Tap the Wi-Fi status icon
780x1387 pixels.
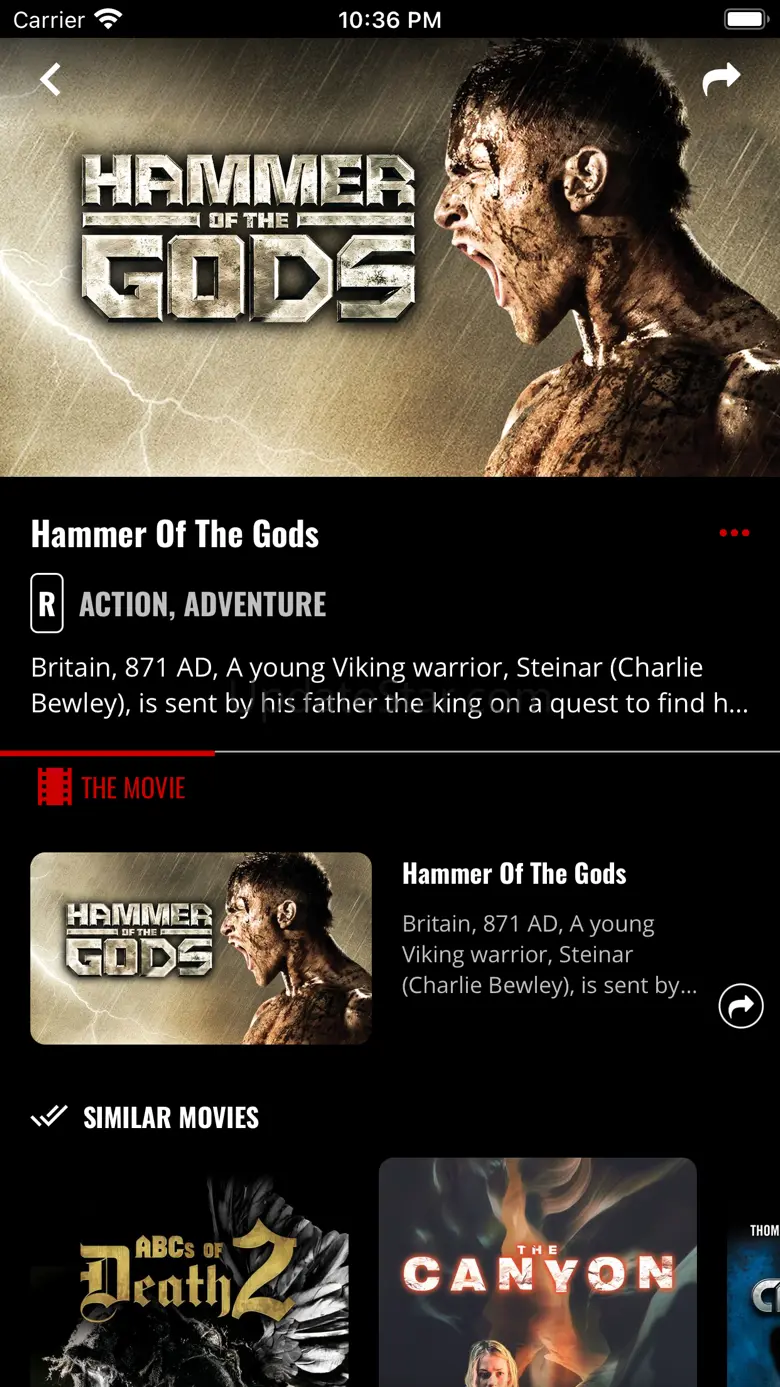click(108, 19)
